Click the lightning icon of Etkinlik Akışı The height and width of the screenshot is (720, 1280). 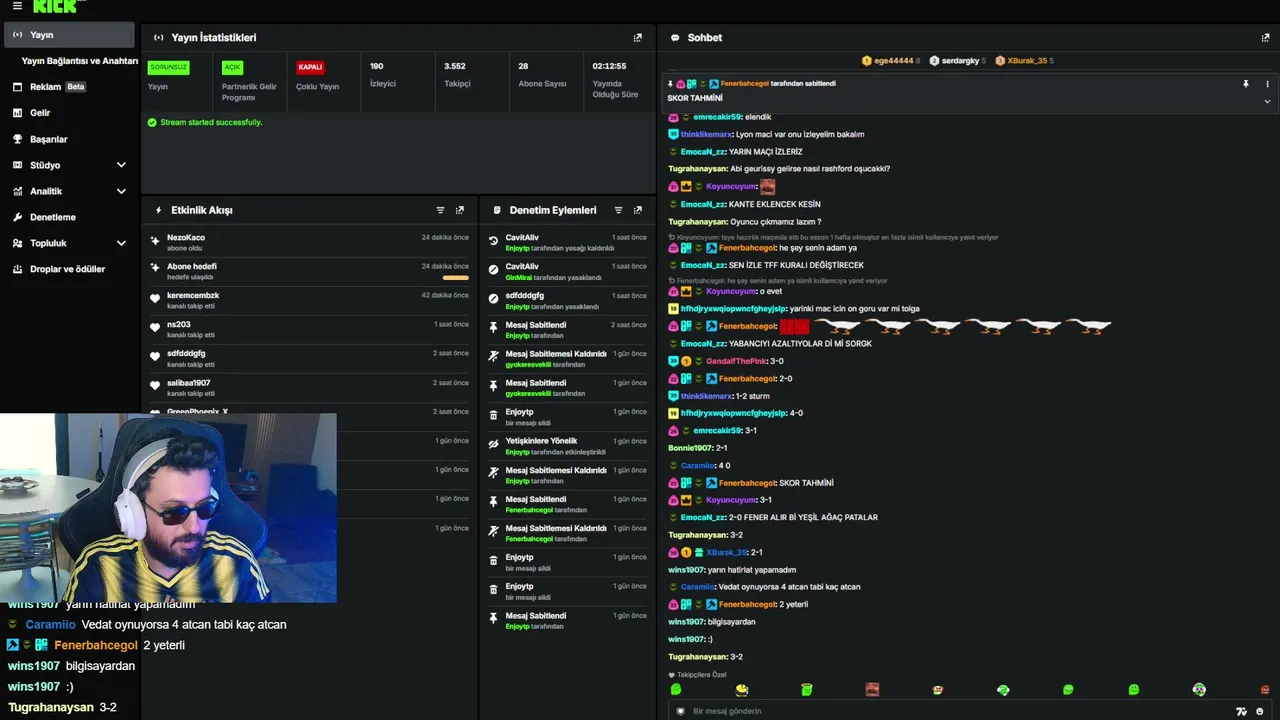(158, 211)
